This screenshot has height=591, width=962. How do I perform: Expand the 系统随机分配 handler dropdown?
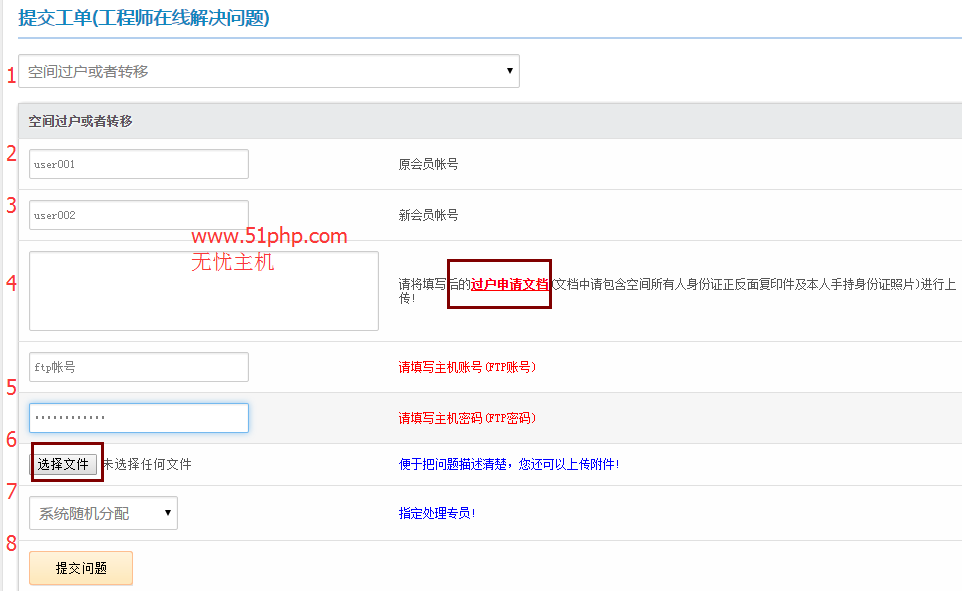coord(103,514)
